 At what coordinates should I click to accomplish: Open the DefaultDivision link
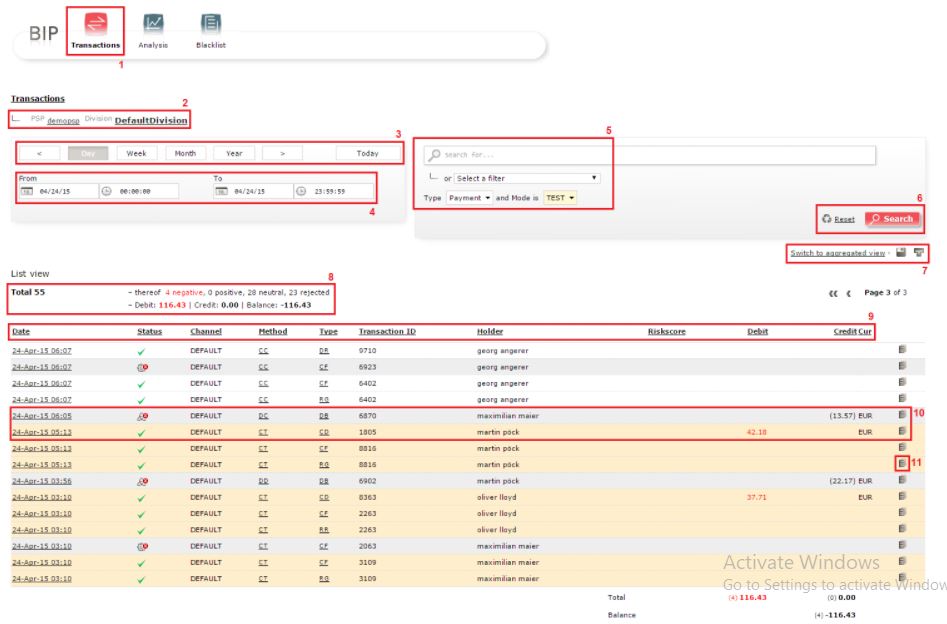pos(151,120)
